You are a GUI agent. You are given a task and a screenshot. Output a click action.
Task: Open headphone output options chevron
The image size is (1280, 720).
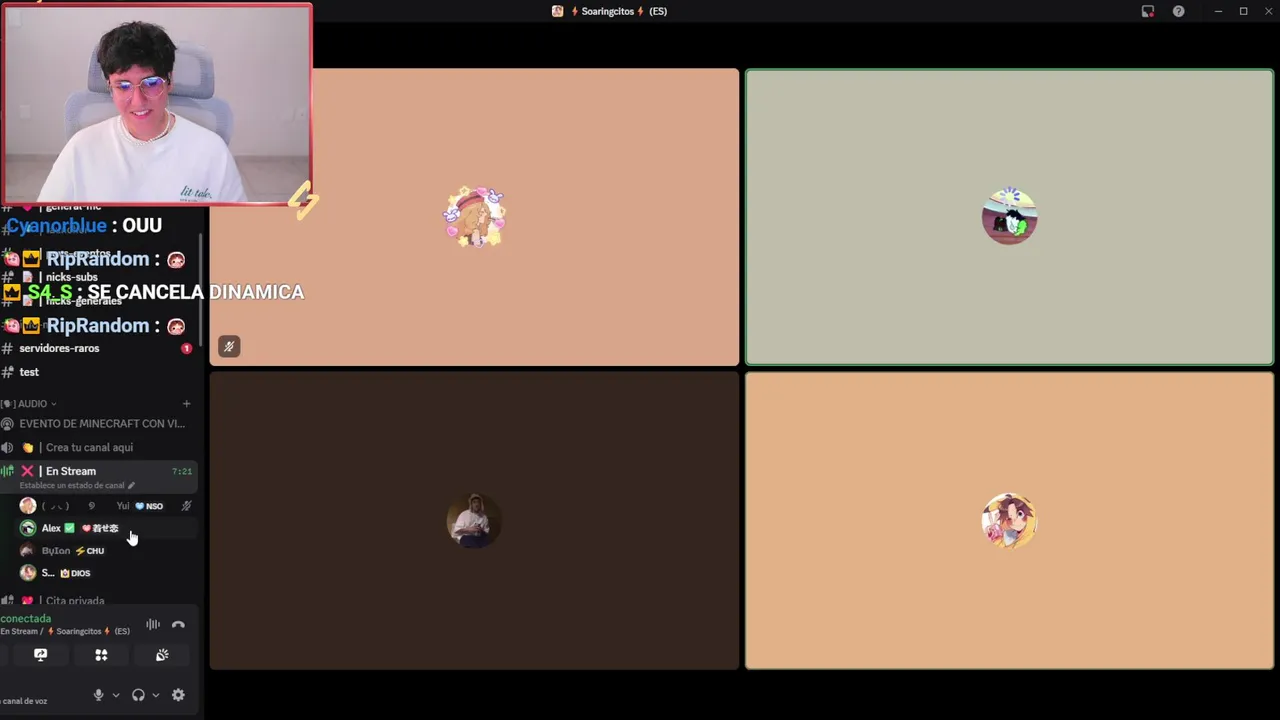point(155,695)
